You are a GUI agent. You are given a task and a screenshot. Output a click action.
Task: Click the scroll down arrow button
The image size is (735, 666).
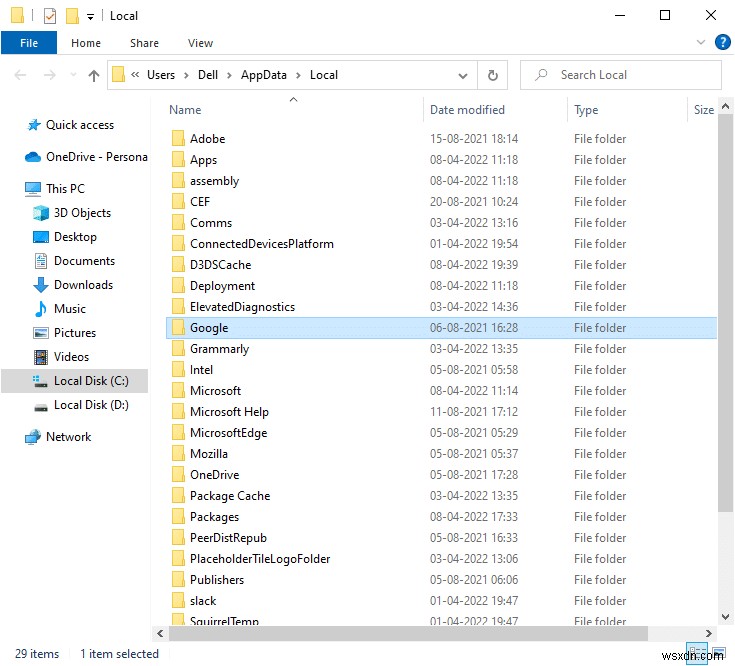point(725,617)
